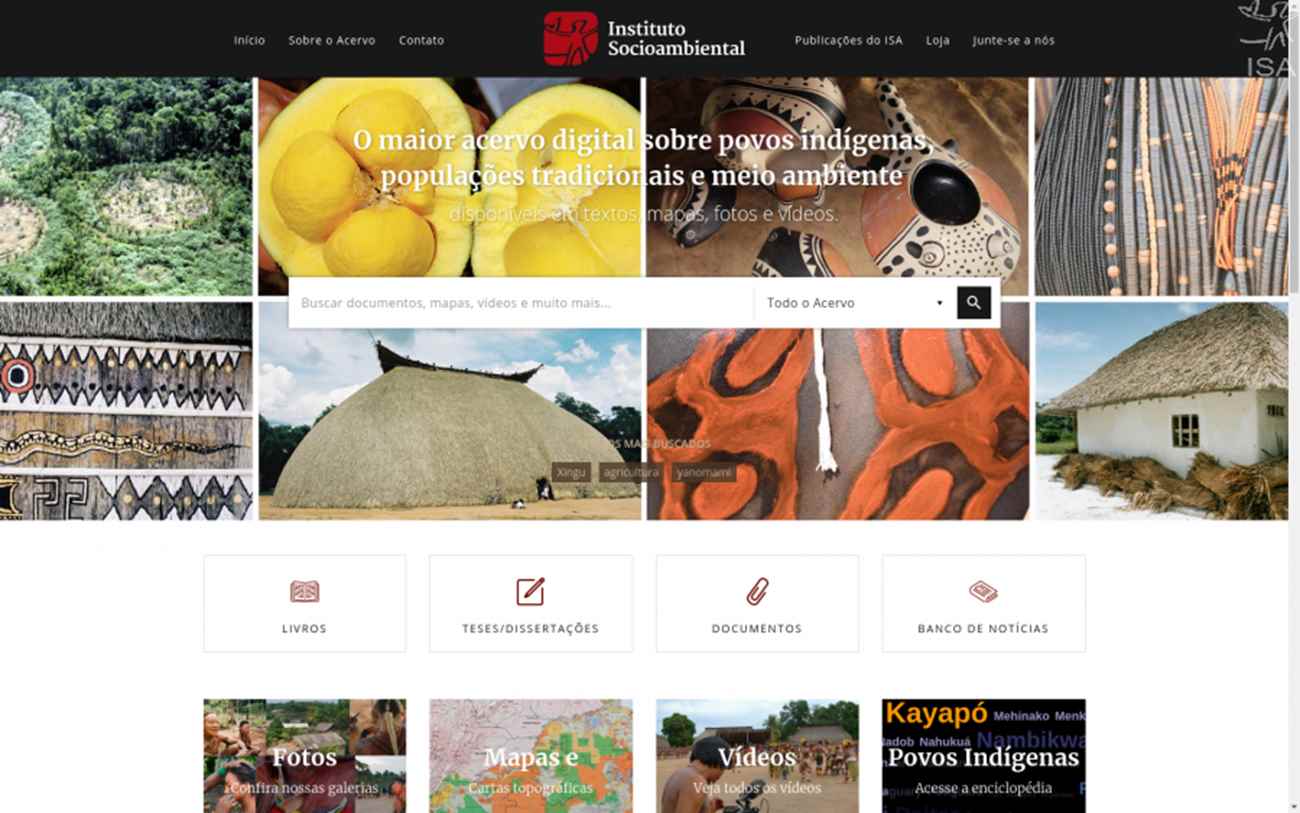This screenshot has width=1300, height=813.
Task: Open the Banco de Notícias newspaper icon
Action: (x=983, y=592)
